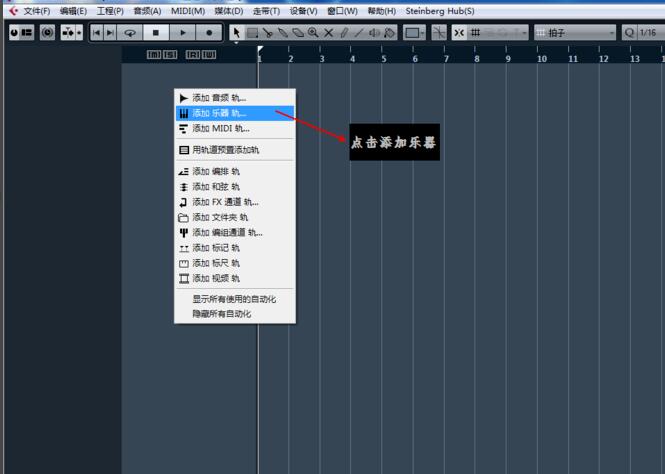
Task: Select the Play speaker tool
Action: [x=374, y=33]
